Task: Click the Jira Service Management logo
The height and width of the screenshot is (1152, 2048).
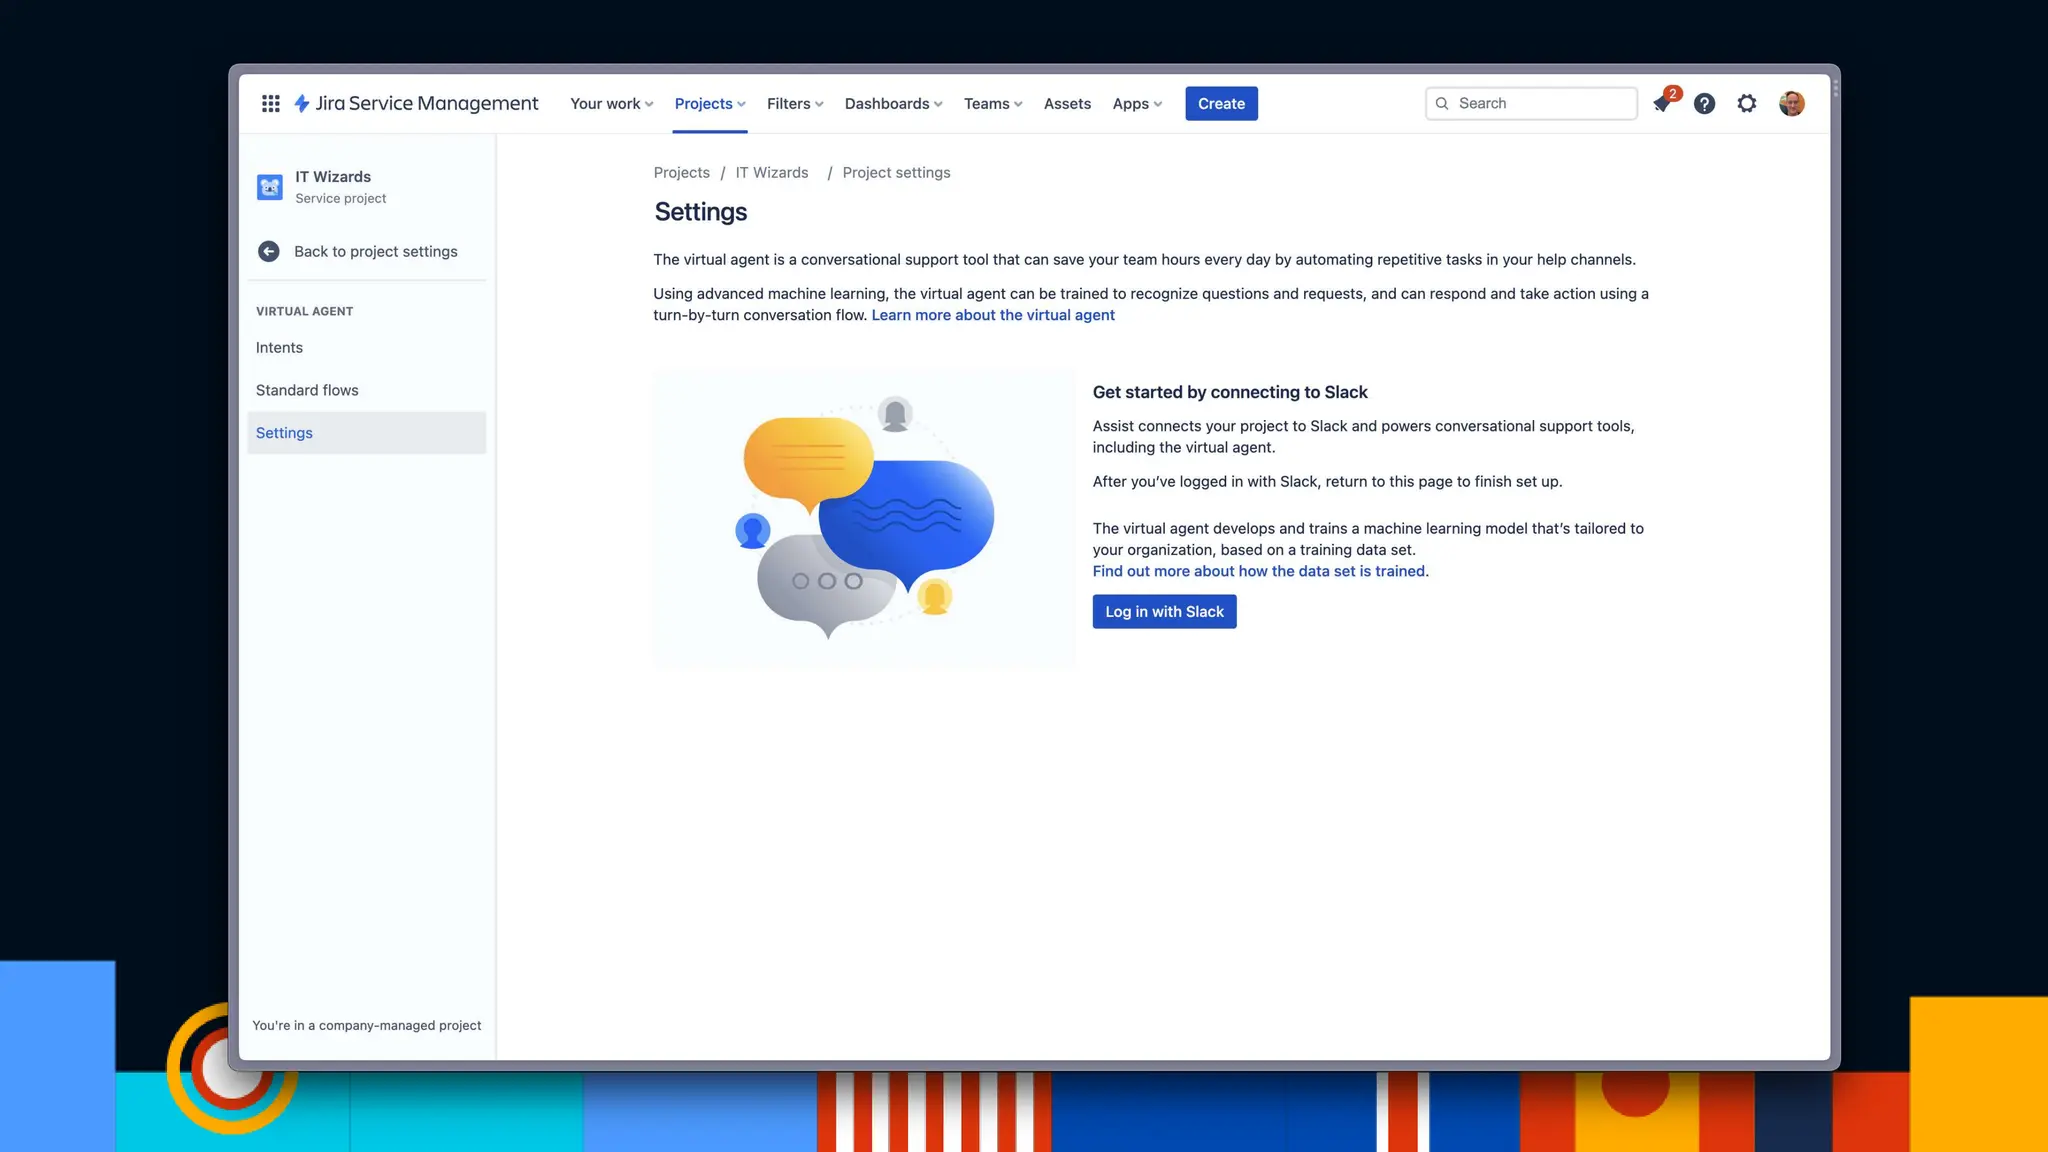Action: click(416, 103)
